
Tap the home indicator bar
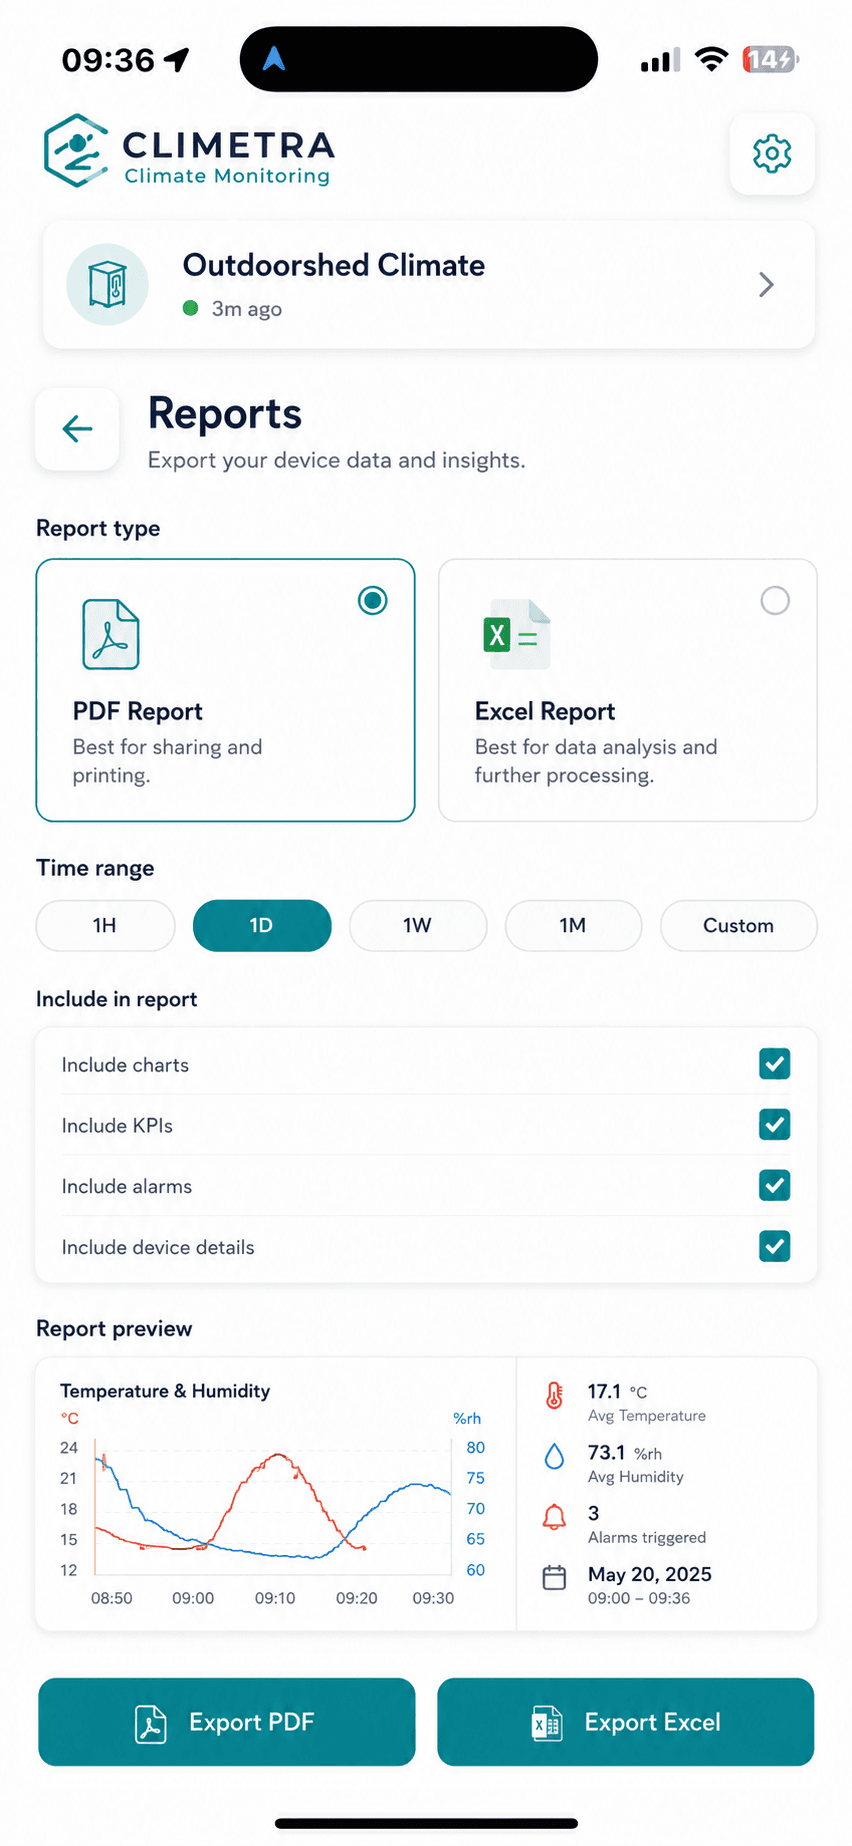point(427,1823)
